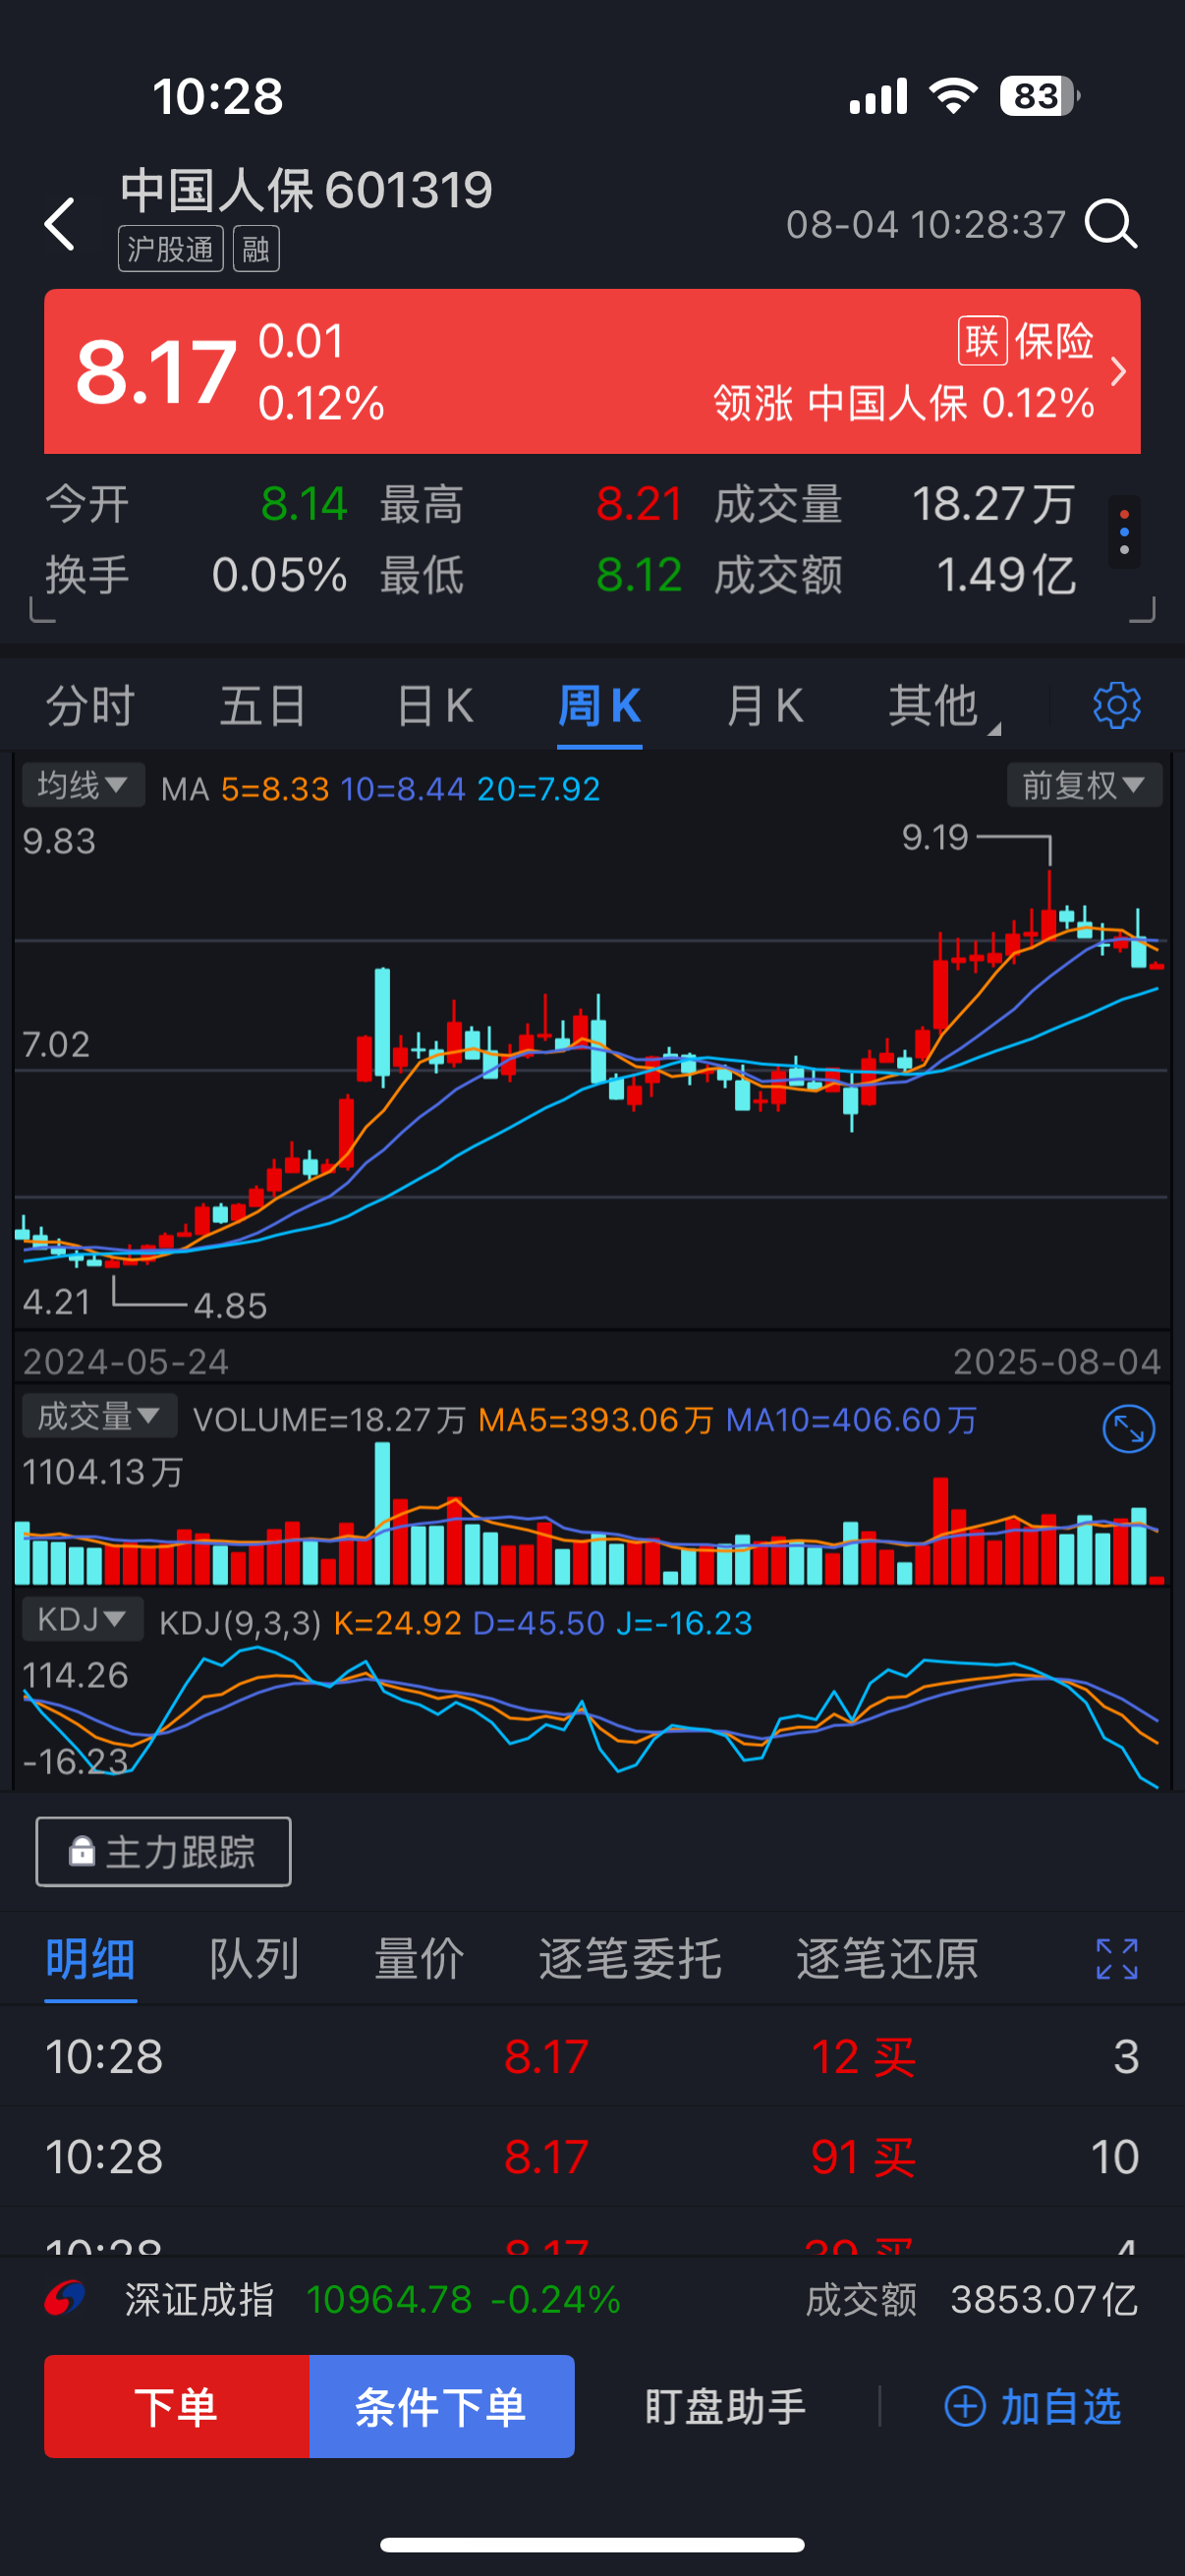This screenshot has width=1185, height=2576.
Task: Tap the KDJ indicator chart
Action: click(592, 1715)
